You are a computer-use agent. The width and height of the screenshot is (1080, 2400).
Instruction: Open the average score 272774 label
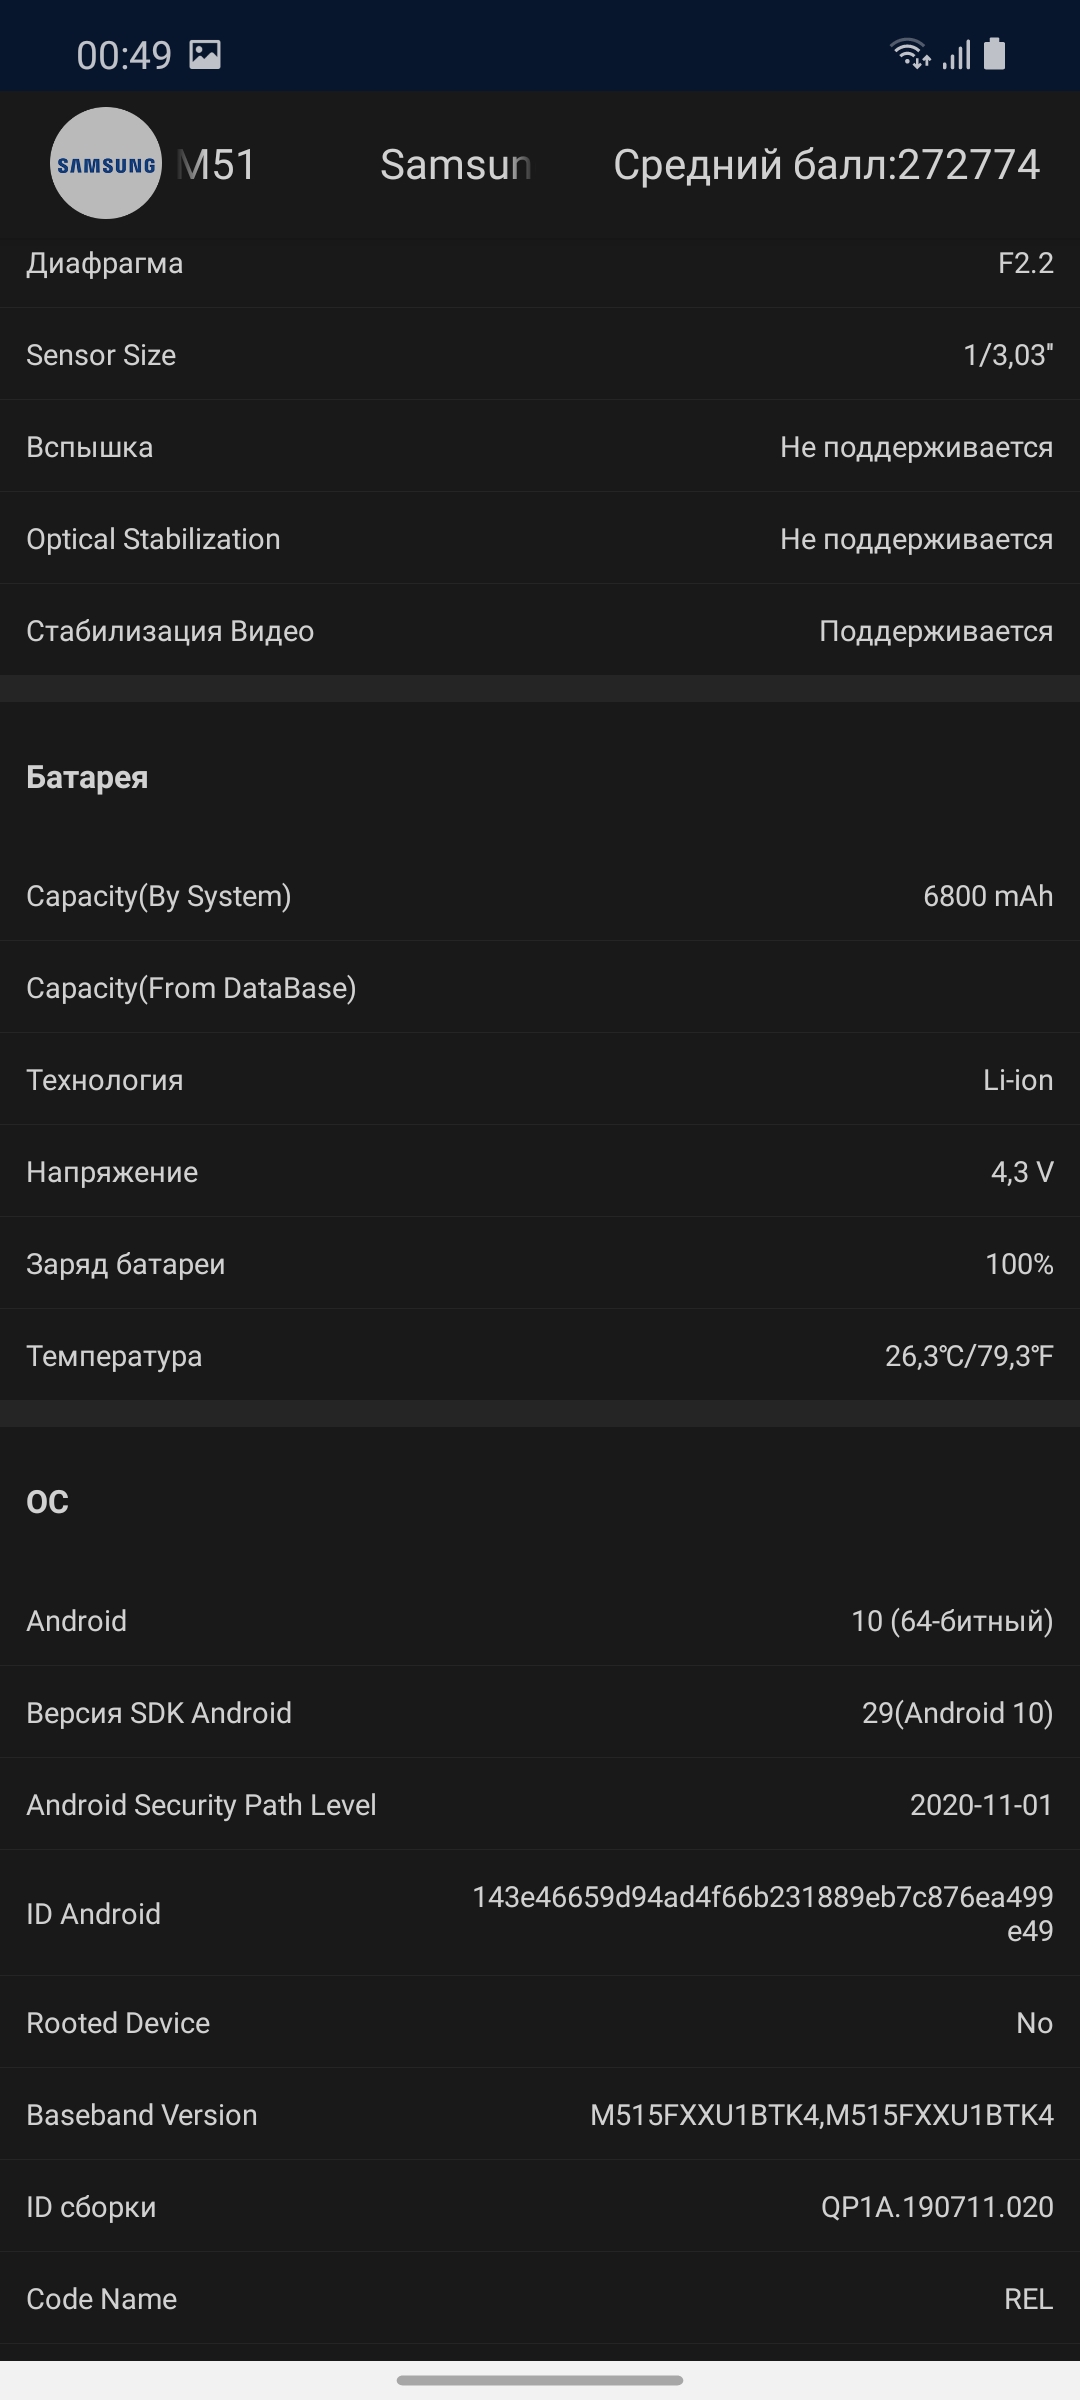826,165
